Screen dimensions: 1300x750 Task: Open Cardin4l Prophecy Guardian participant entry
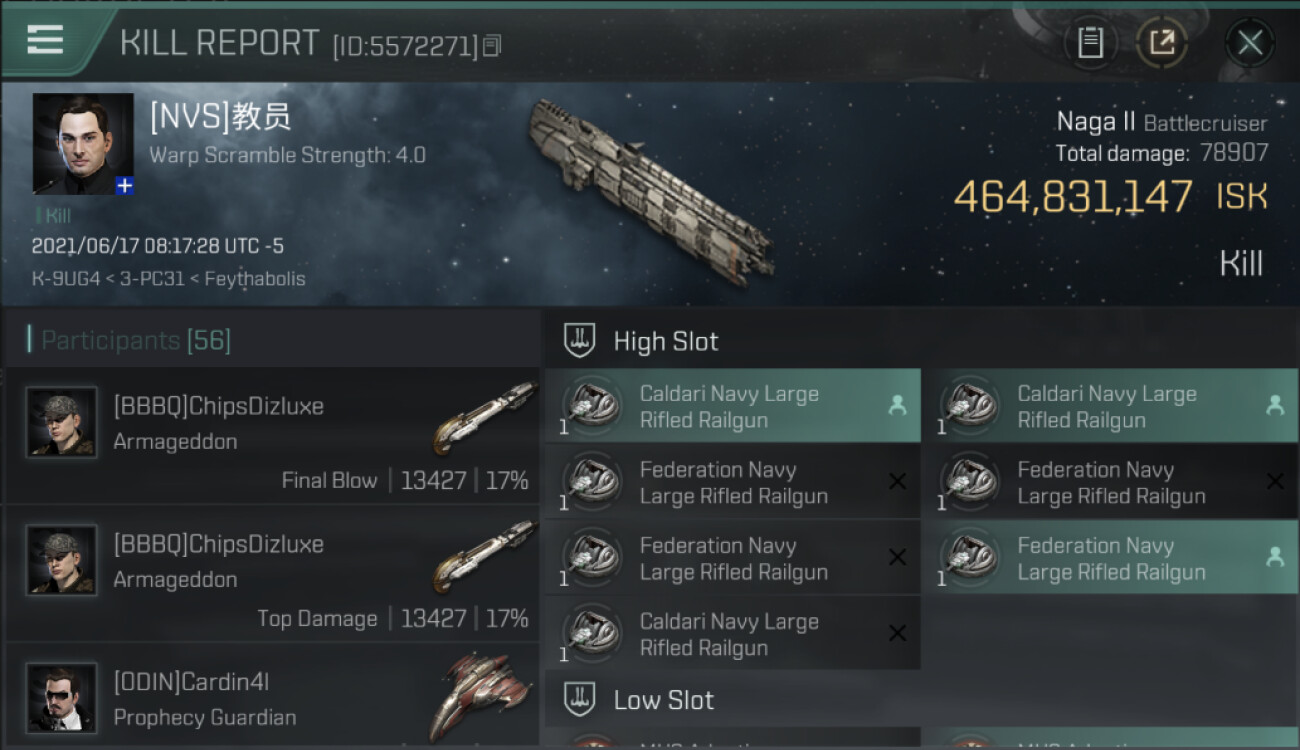(272, 700)
